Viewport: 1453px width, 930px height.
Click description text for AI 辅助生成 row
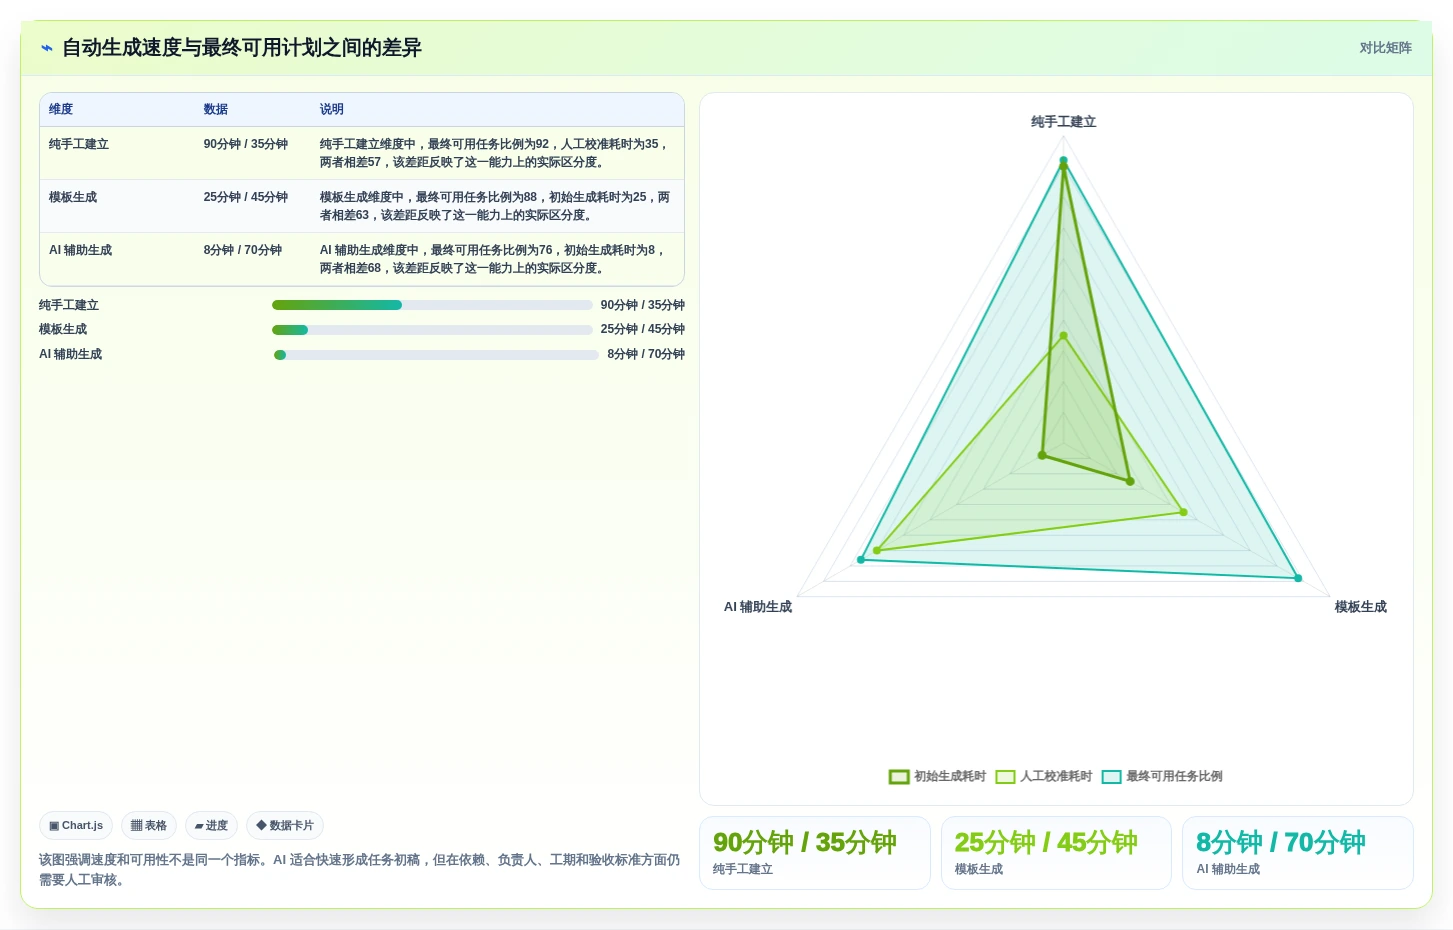[x=495, y=259]
